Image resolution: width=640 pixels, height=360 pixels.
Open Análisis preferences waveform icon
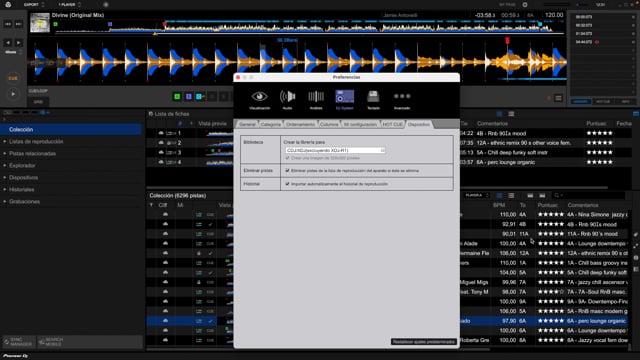[316, 97]
